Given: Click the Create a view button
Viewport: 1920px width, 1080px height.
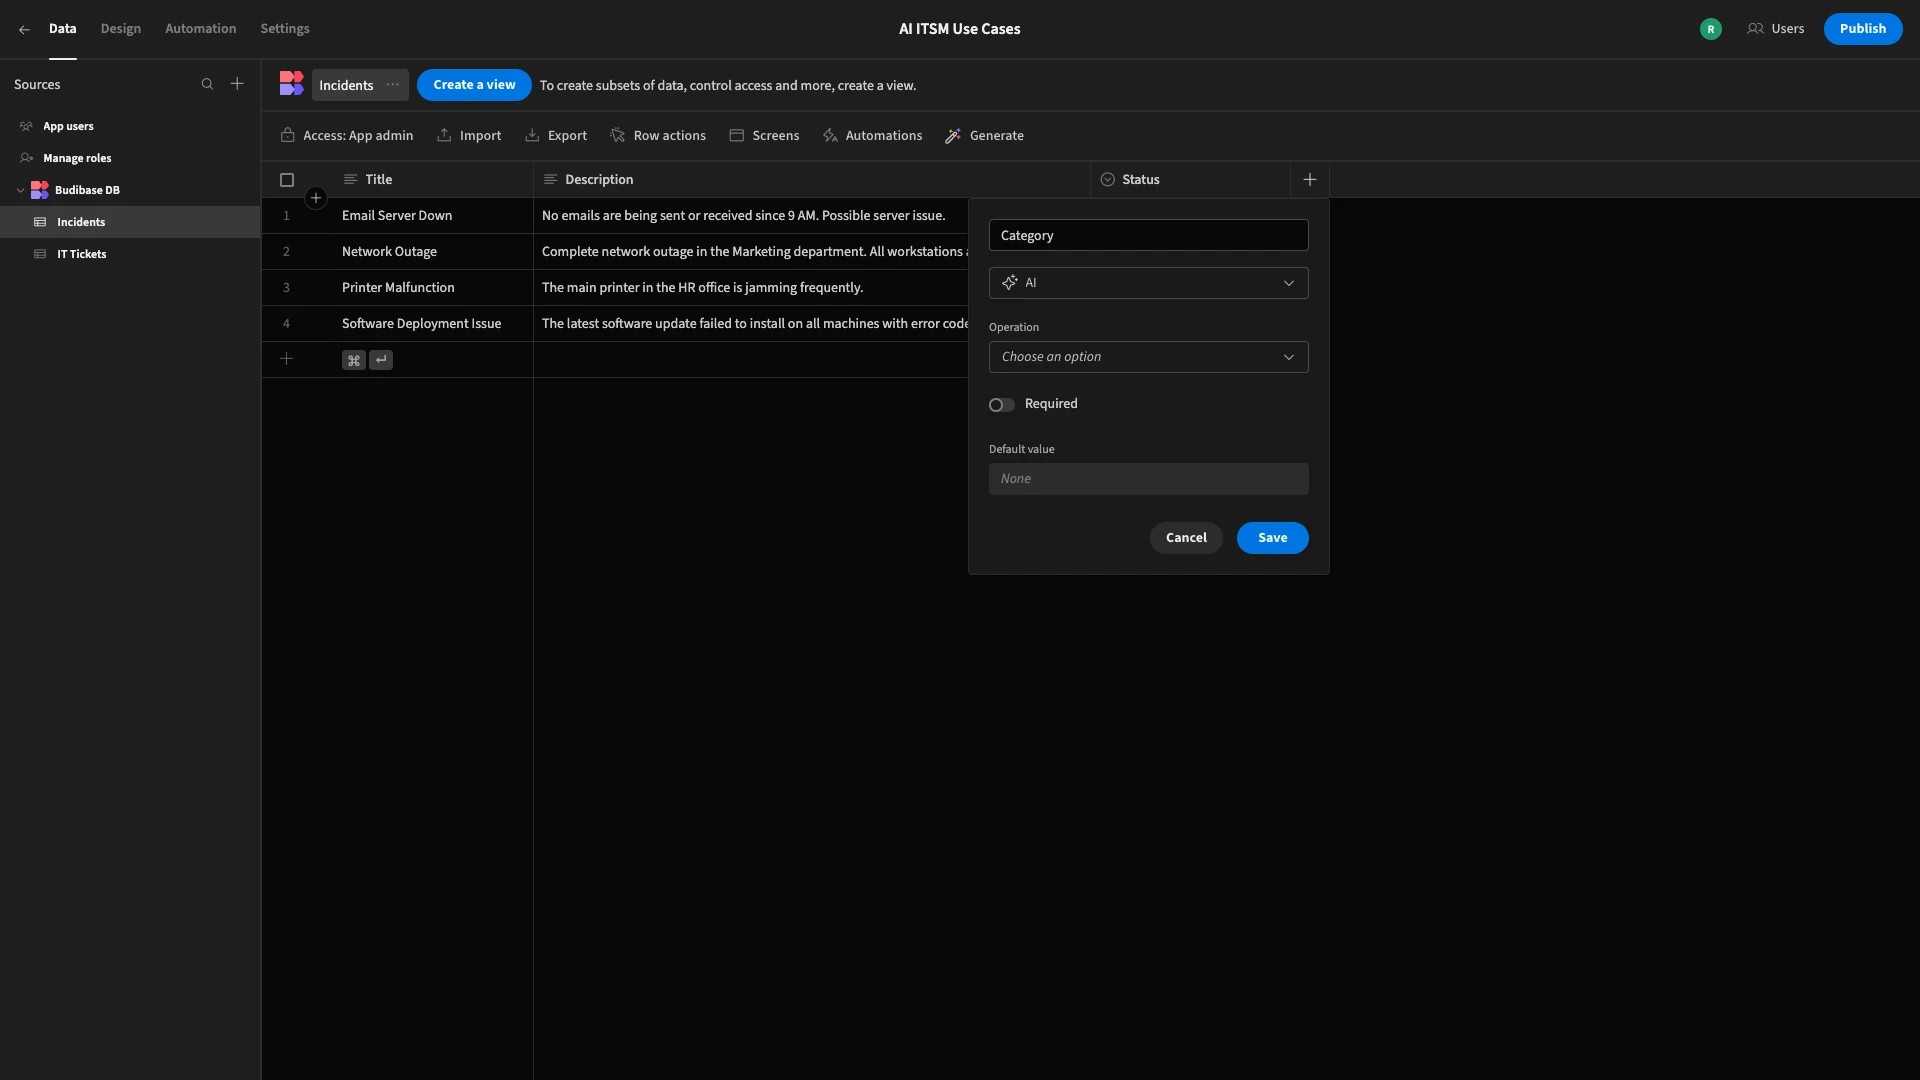Looking at the screenshot, I should click(474, 85).
